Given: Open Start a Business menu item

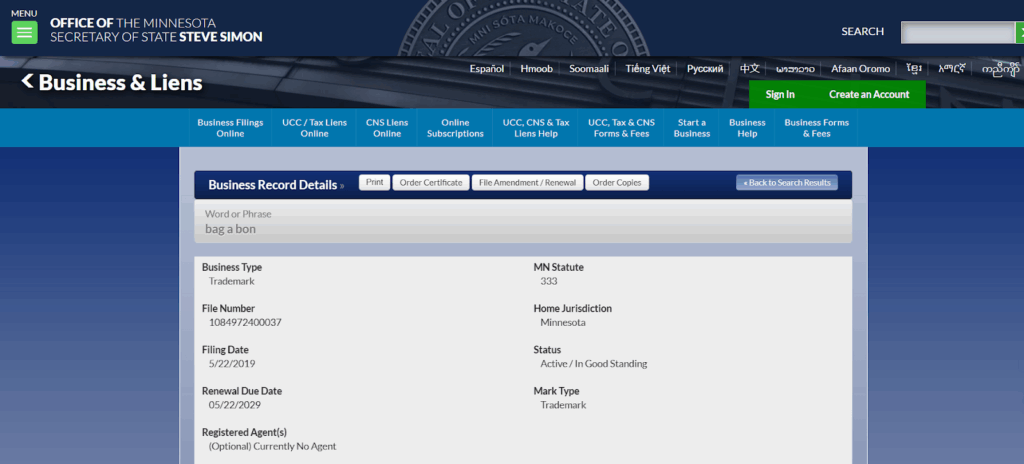Looking at the screenshot, I should click(x=692, y=128).
